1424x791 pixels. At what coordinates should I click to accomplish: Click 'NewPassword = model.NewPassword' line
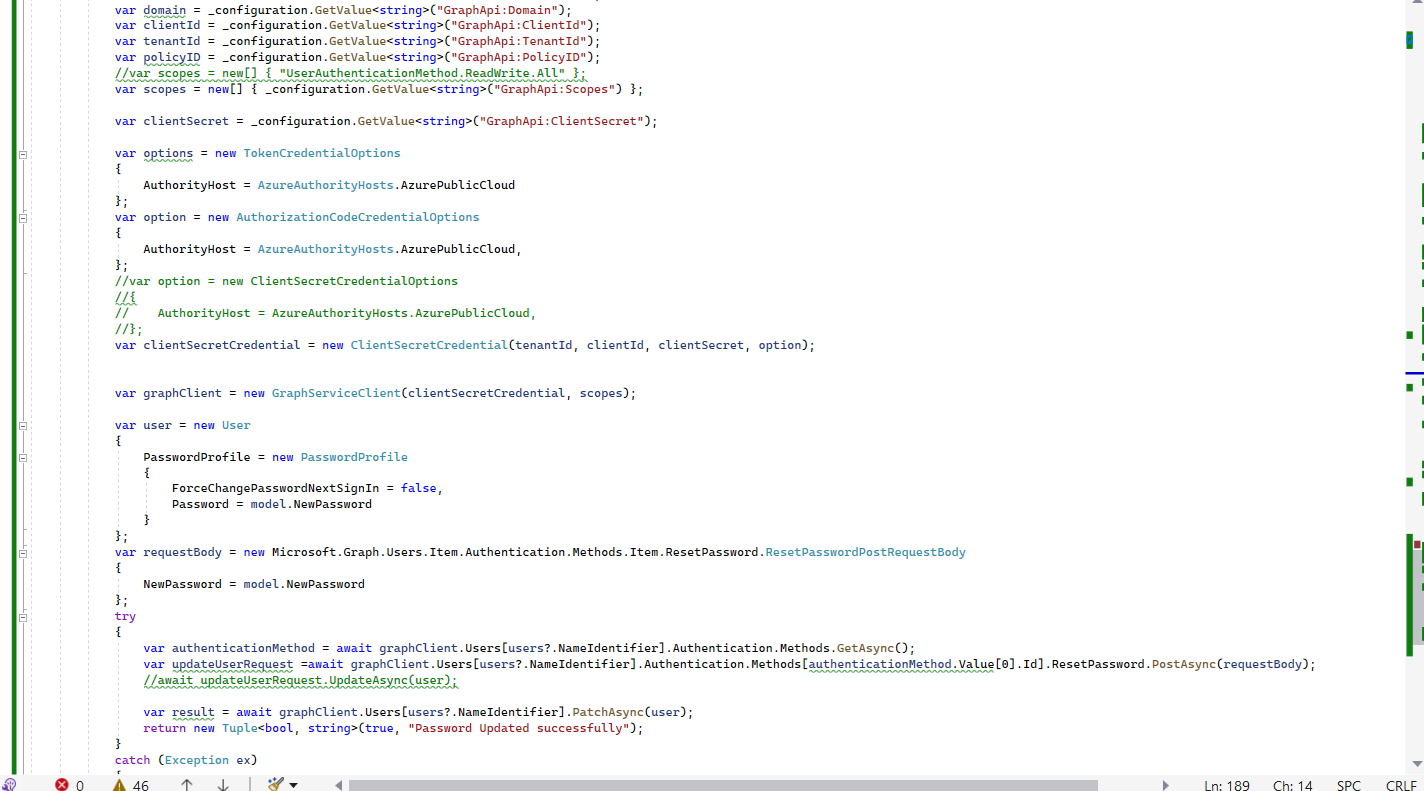coord(254,584)
